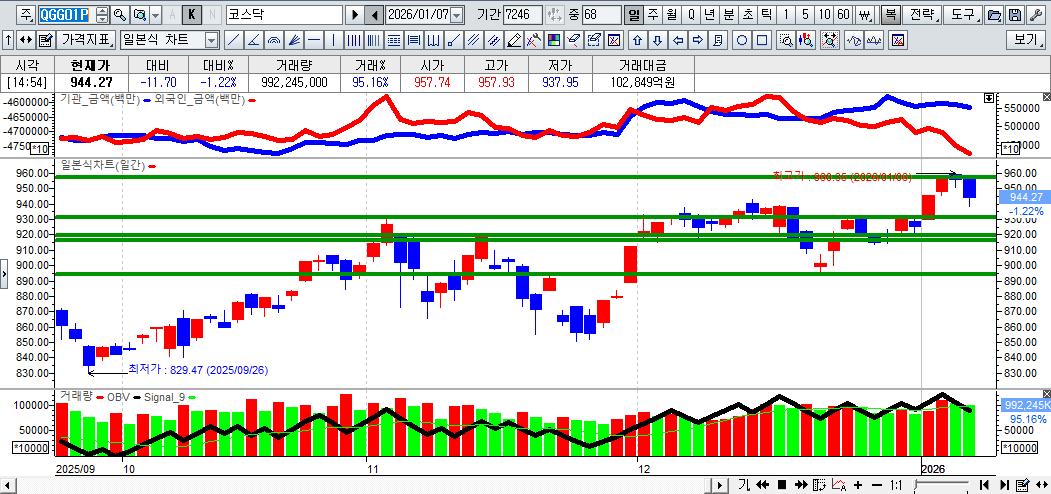Open the 일본식 차트 chart type dropdown
This screenshot has width=1051, height=494.
[211, 40]
